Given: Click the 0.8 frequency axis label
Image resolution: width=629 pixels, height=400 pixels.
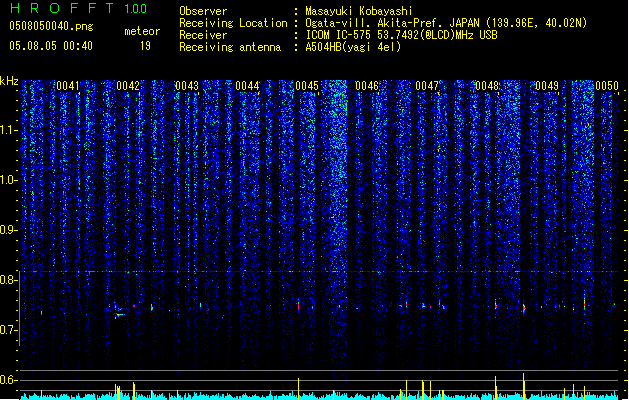Looking at the screenshot, I should 9,280.
